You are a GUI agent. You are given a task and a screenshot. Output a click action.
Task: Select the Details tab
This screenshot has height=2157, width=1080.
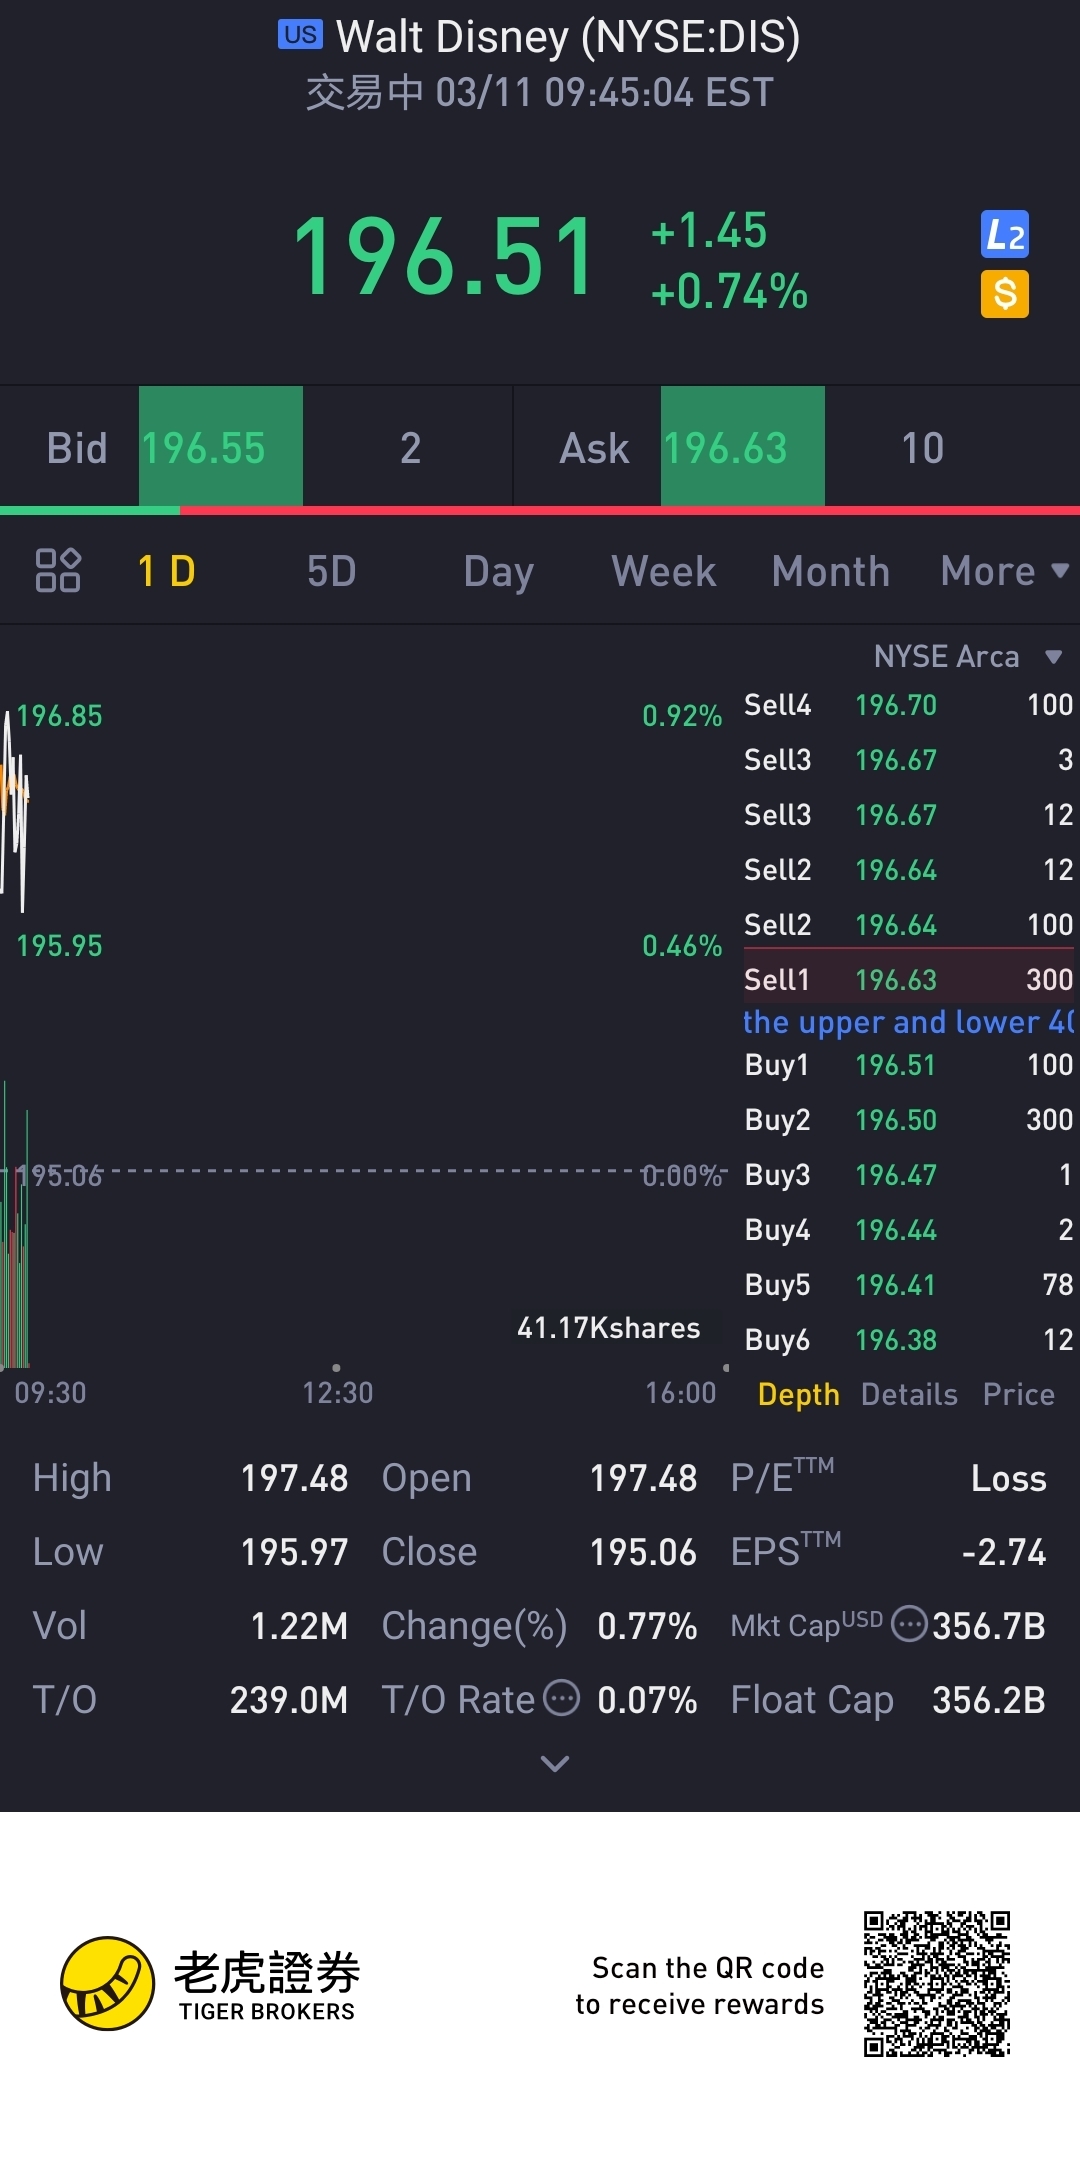909,1394
